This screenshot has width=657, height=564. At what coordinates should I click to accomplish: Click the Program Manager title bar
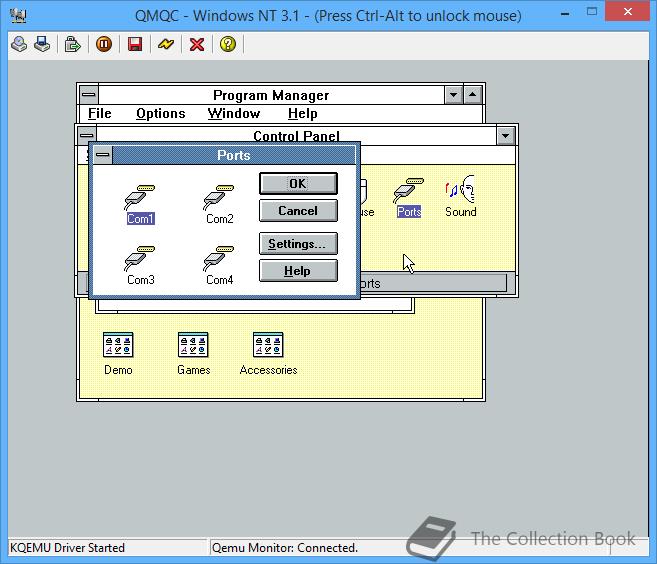click(271, 95)
